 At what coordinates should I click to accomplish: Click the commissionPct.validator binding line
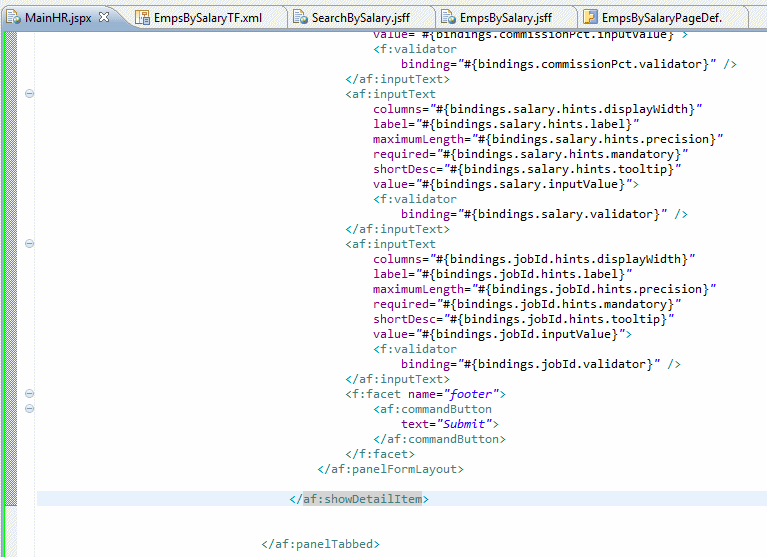(569, 64)
